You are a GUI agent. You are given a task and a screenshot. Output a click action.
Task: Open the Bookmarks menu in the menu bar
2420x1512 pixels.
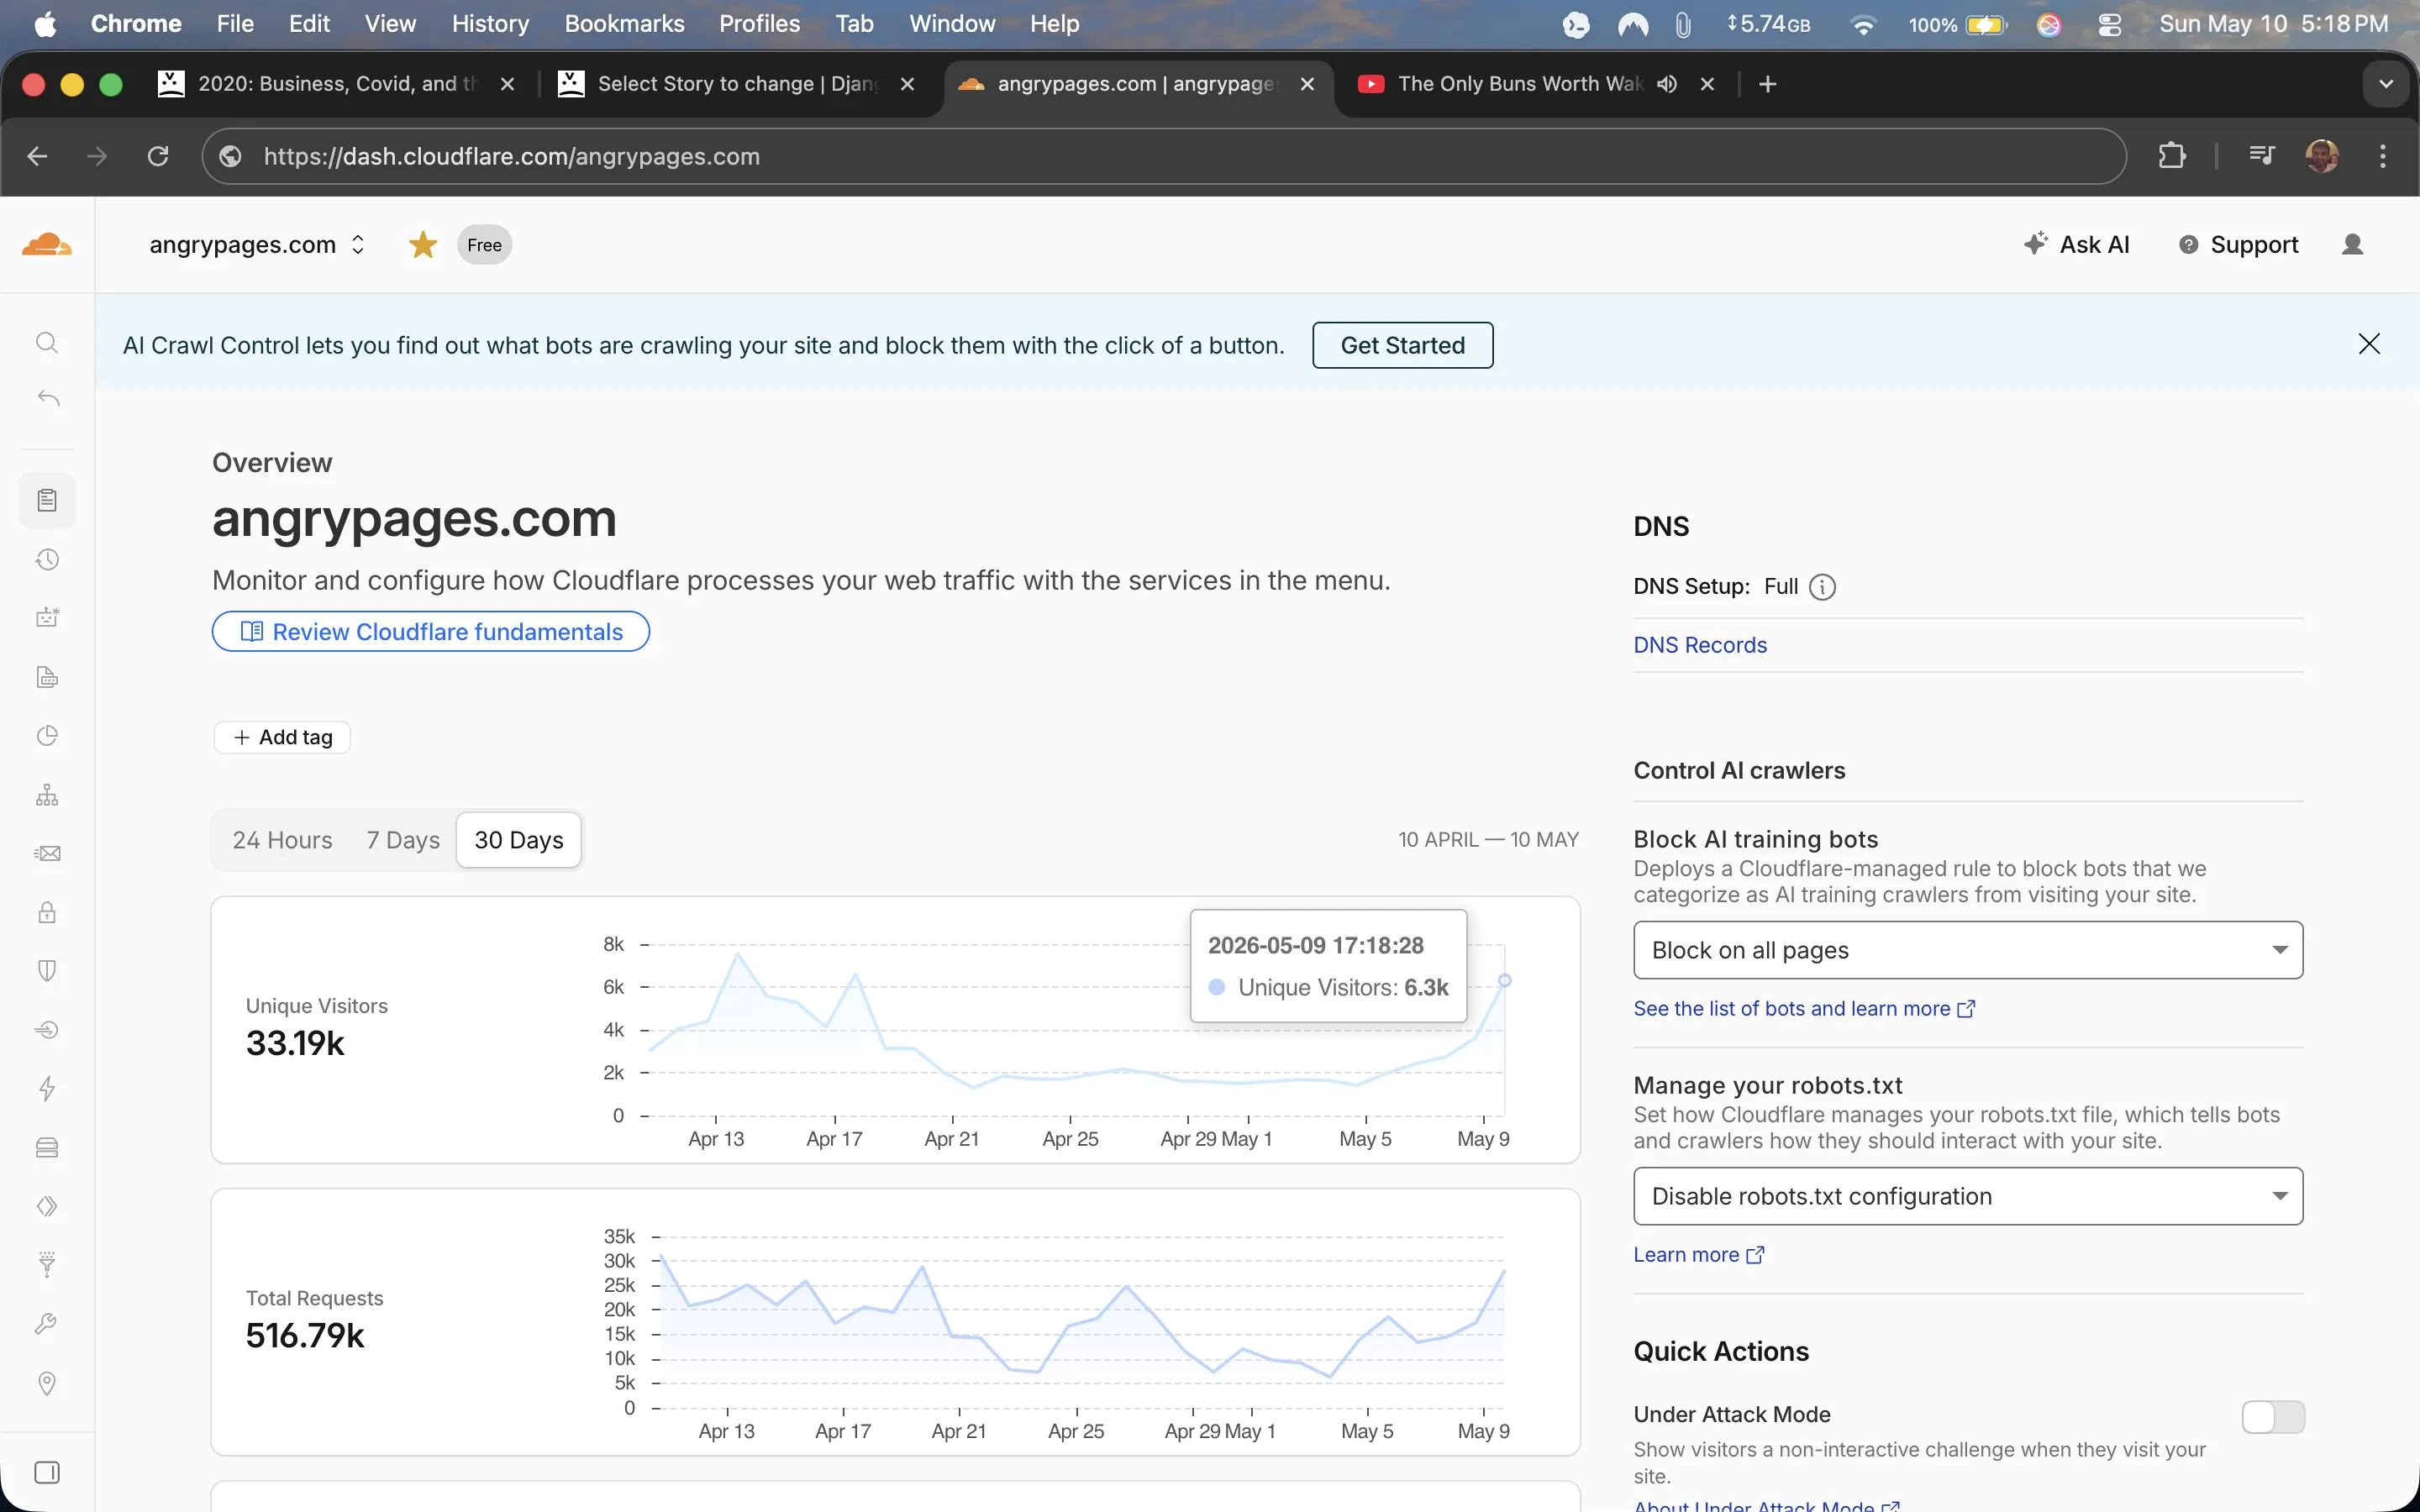[624, 24]
